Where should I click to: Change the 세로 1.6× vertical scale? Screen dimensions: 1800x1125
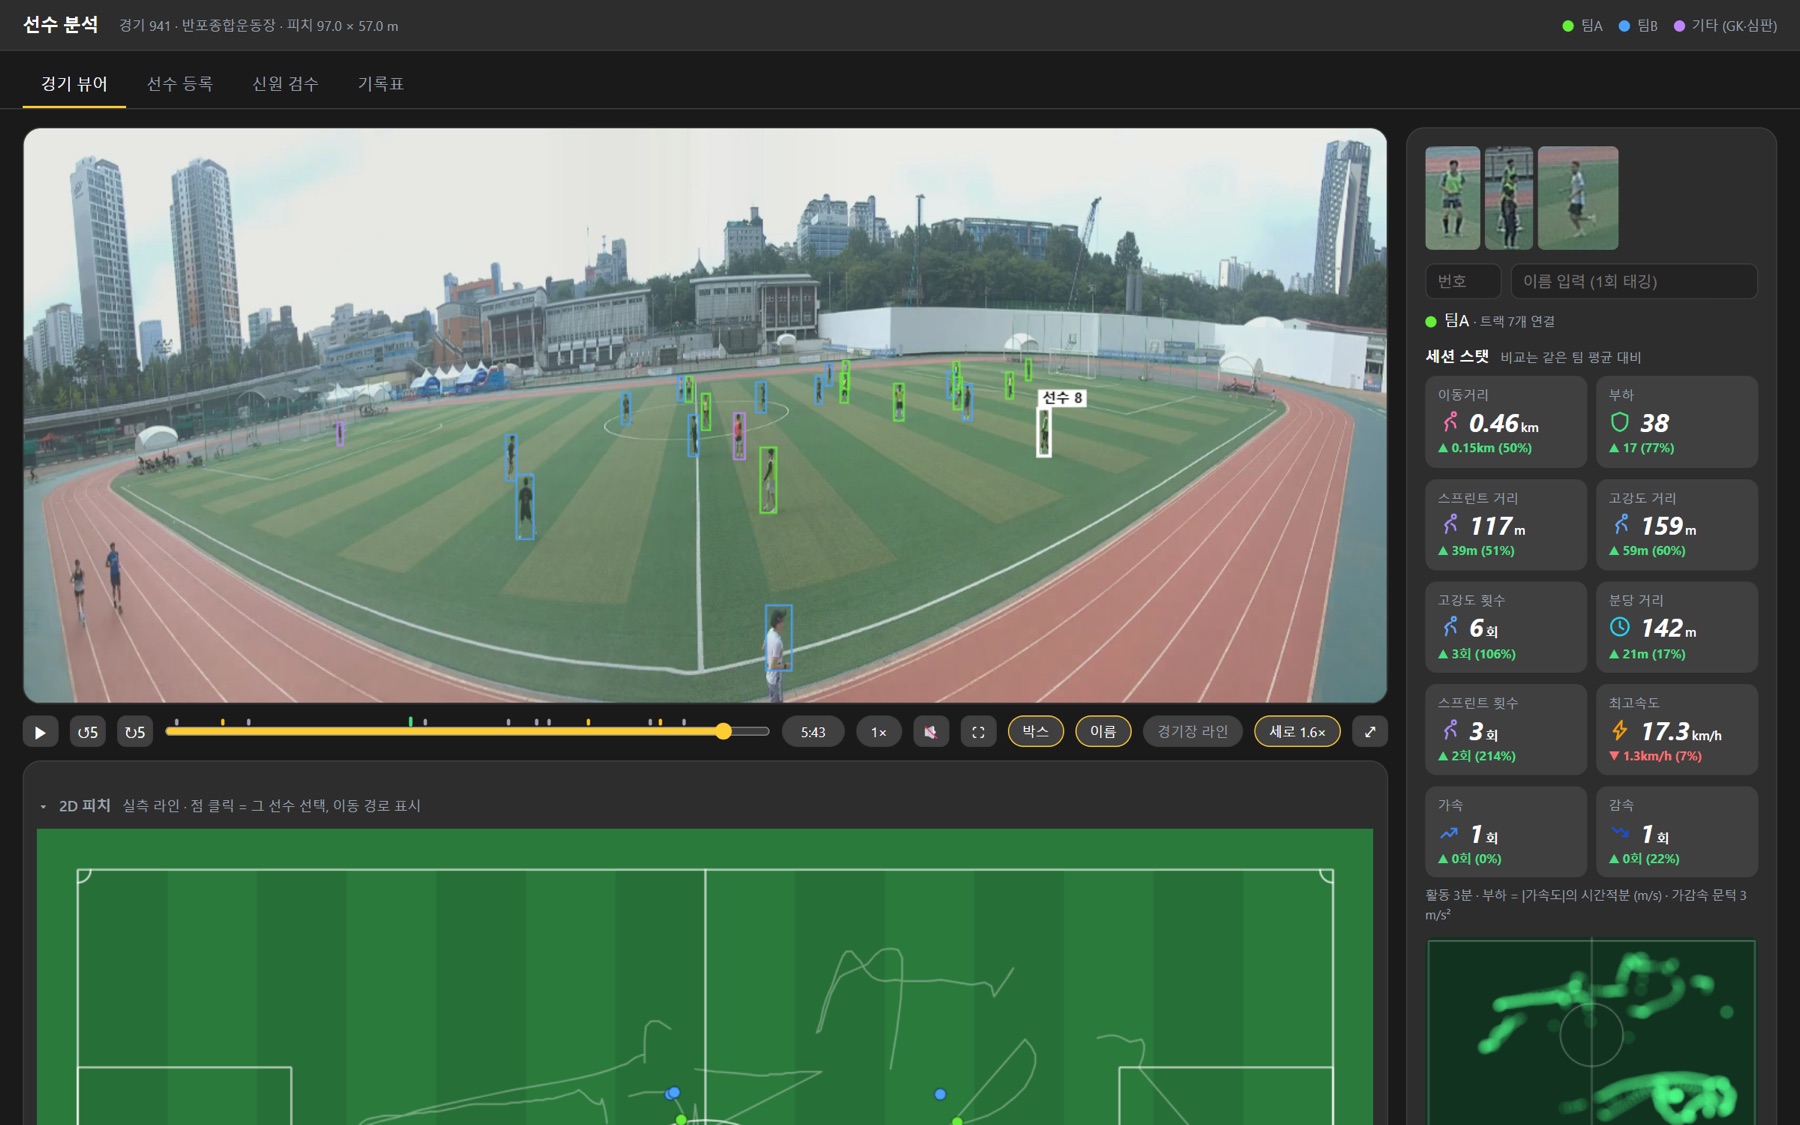pos(1297,732)
